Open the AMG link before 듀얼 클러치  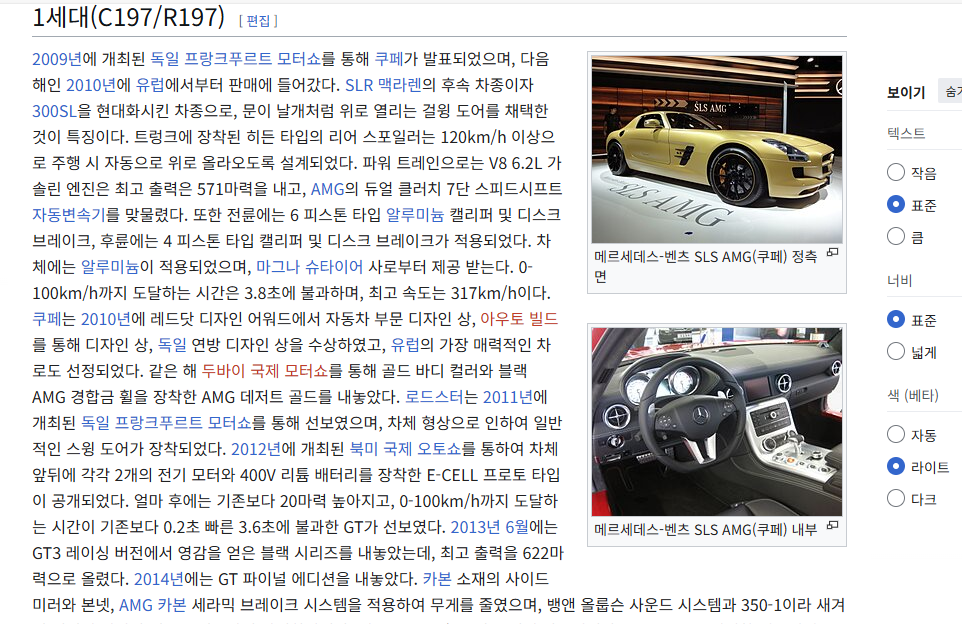(328, 189)
